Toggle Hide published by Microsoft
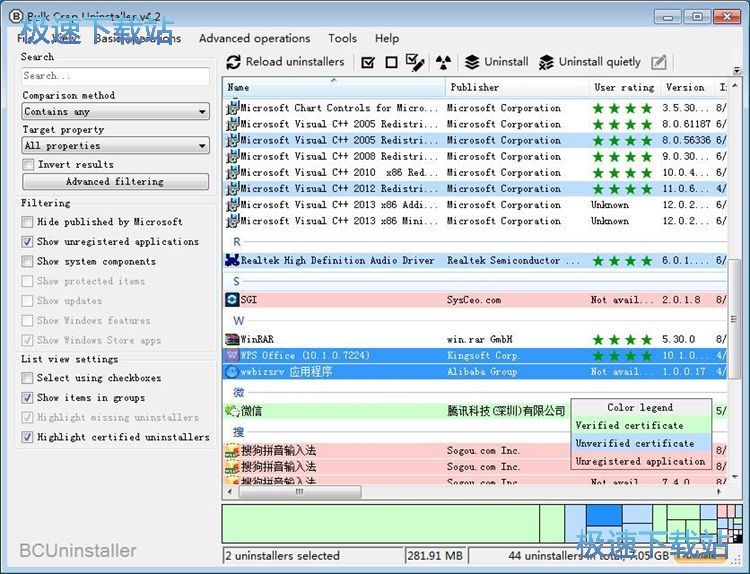Image resolution: width=750 pixels, height=574 pixels. coord(27,222)
